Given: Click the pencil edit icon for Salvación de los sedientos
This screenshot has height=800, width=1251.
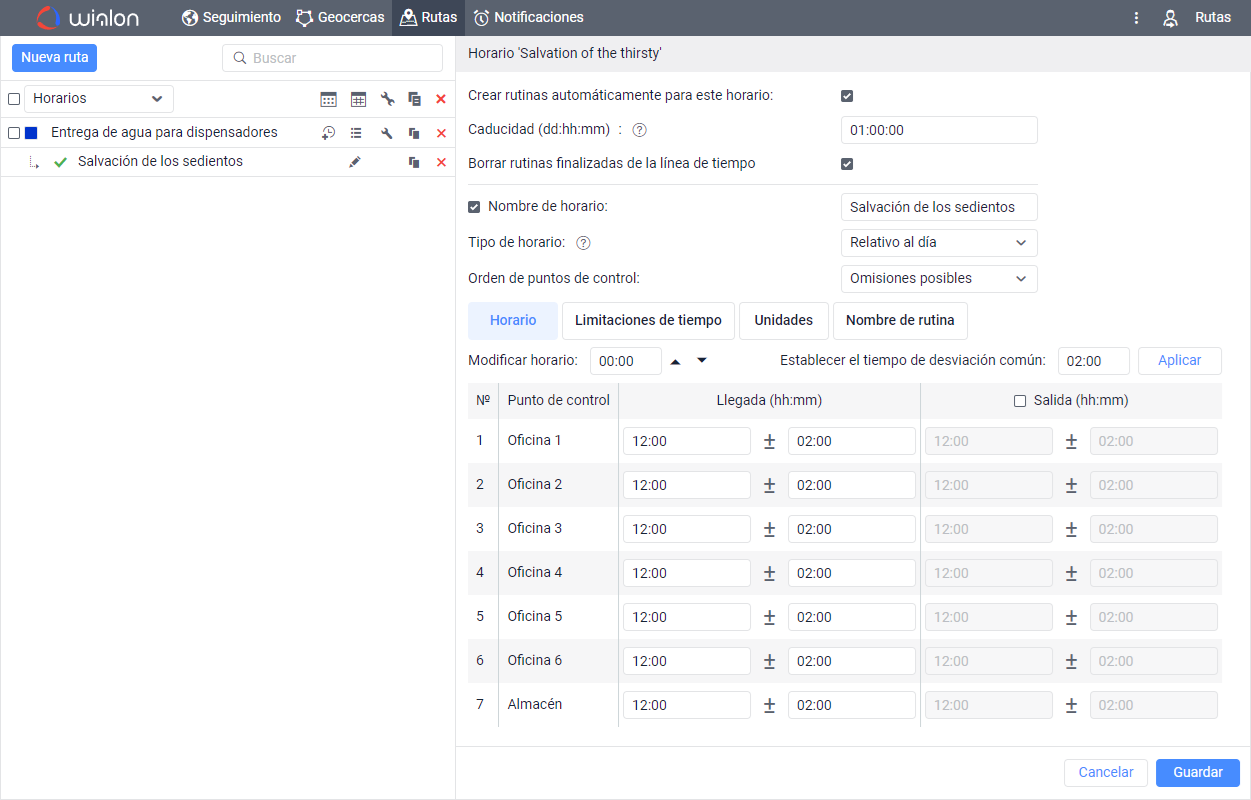Looking at the screenshot, I should point(355,162).
